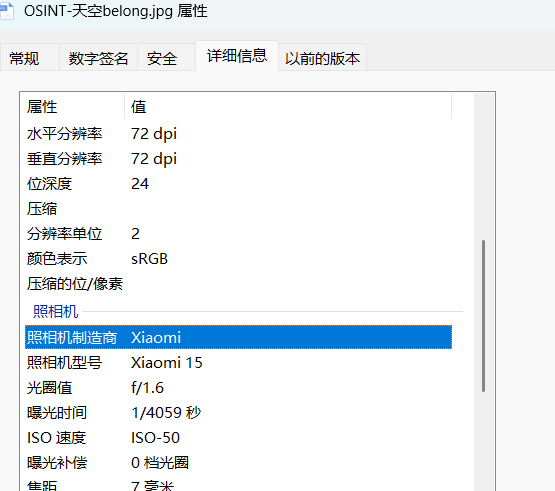Select the 详细信息 tab

(237, 56)
